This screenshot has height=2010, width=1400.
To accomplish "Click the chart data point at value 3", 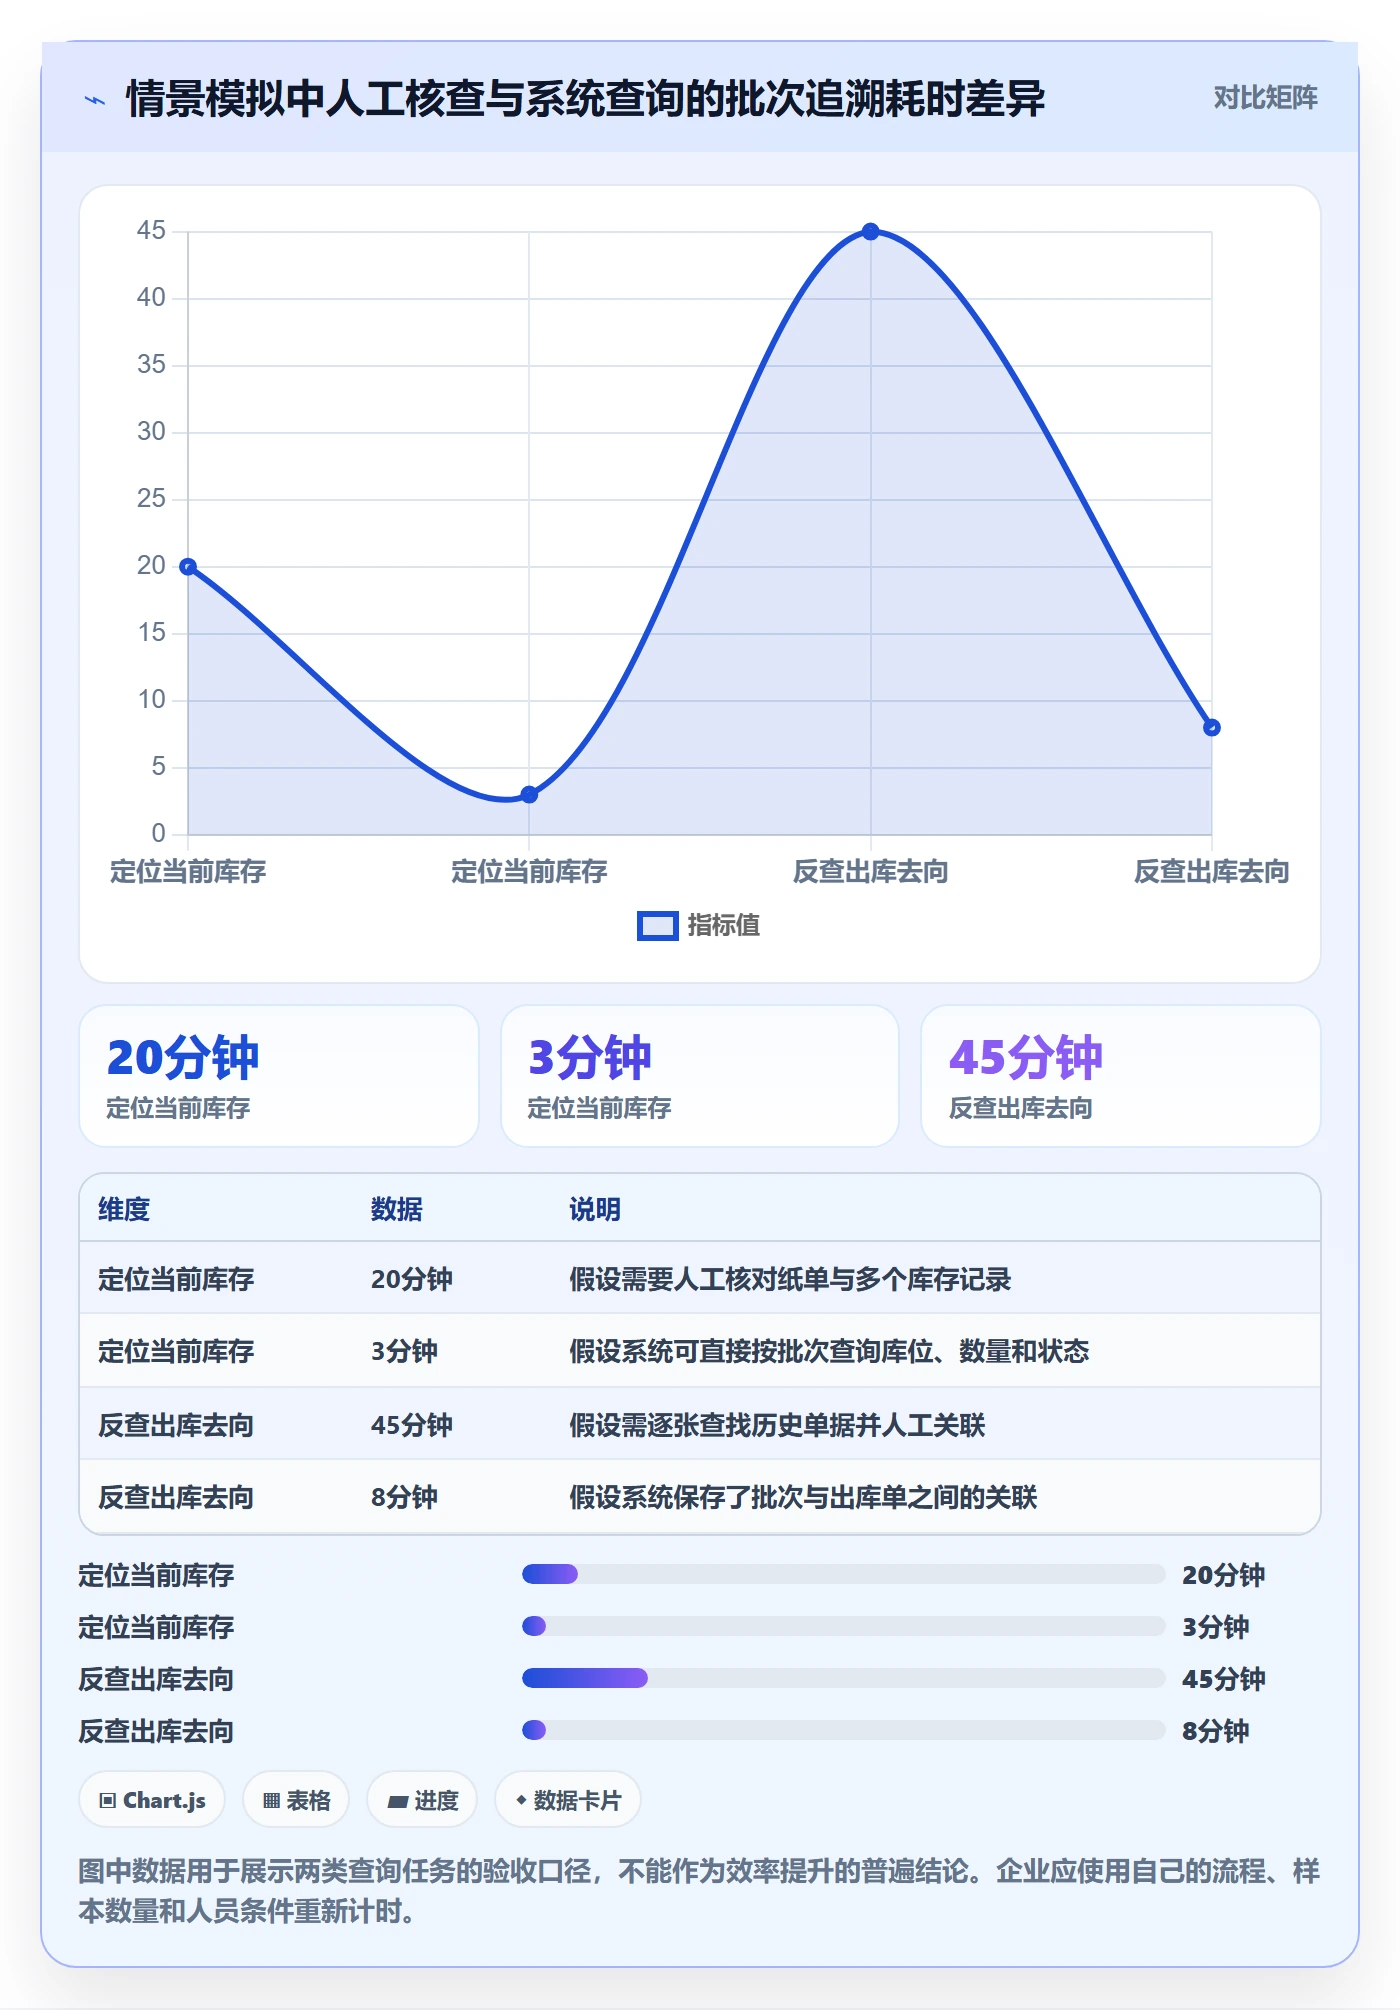I will click(x=529, y=794).
